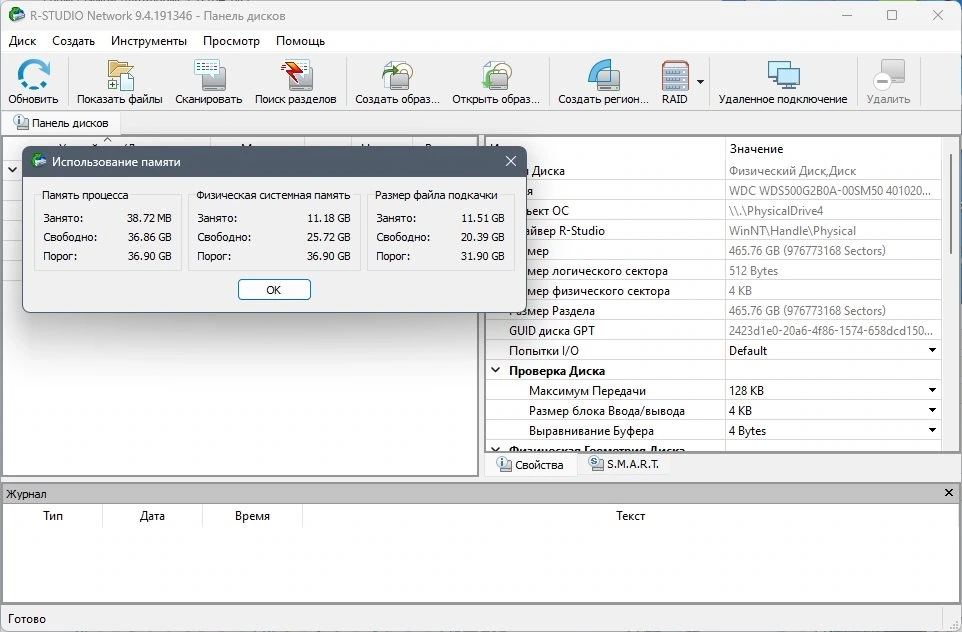Collapse the Проверка Диска section
Screen dimensions: 962x632
(x=496, y=371)
